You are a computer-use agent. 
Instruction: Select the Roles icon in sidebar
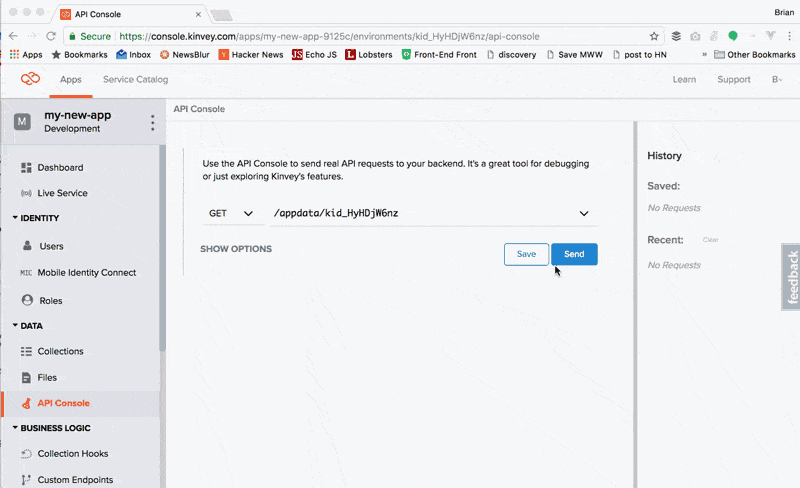[27, 300]
